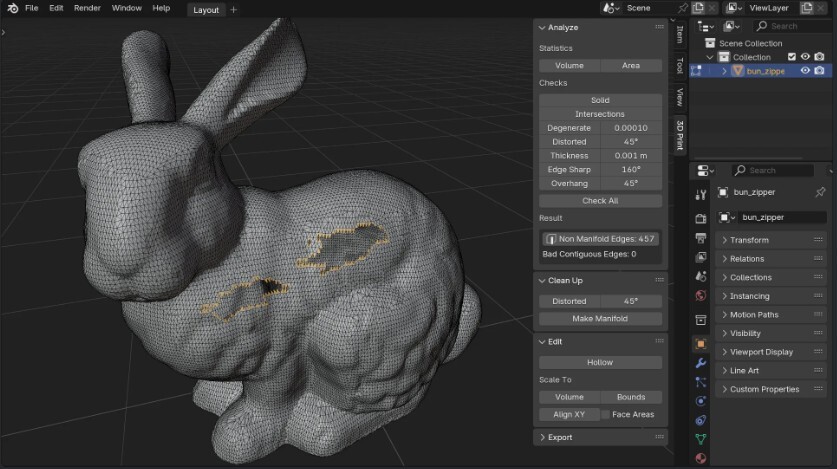Collapse the Analyze panel

point(542,27)
